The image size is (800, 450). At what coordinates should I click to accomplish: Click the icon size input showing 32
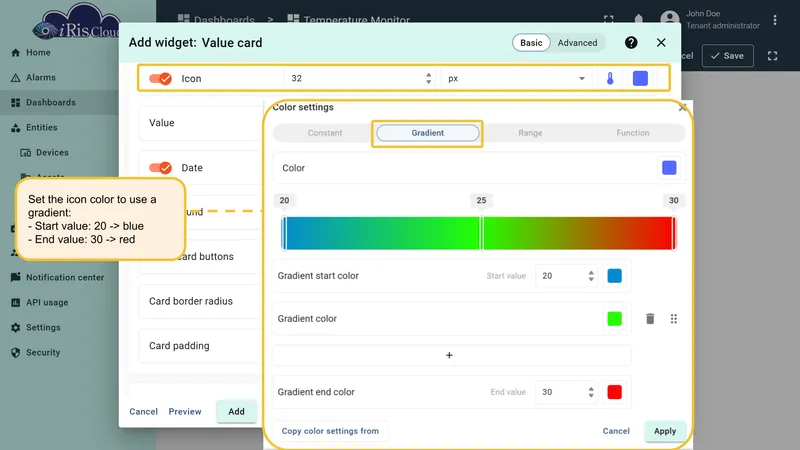357,79
